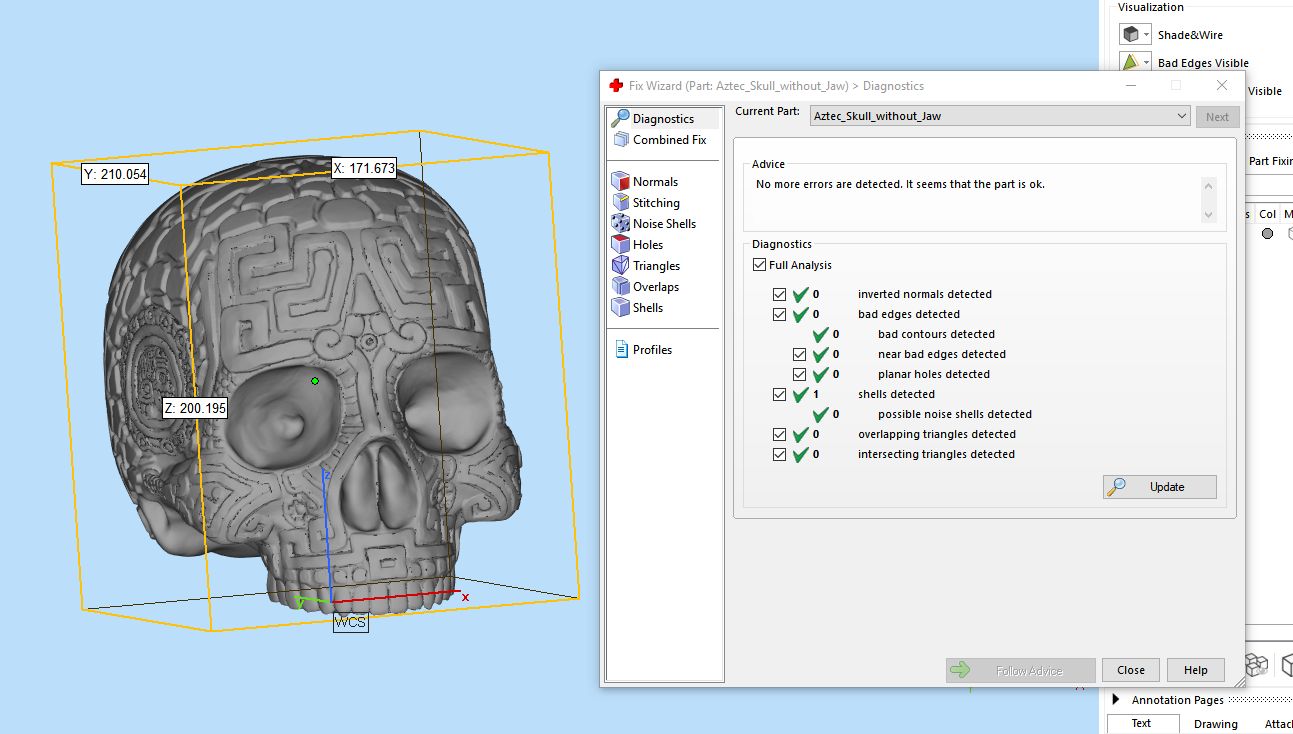The height and width of the screenshot is (734, 1293).
Task: Disable the intersecting triangles check
Action: tap(780, 455)
